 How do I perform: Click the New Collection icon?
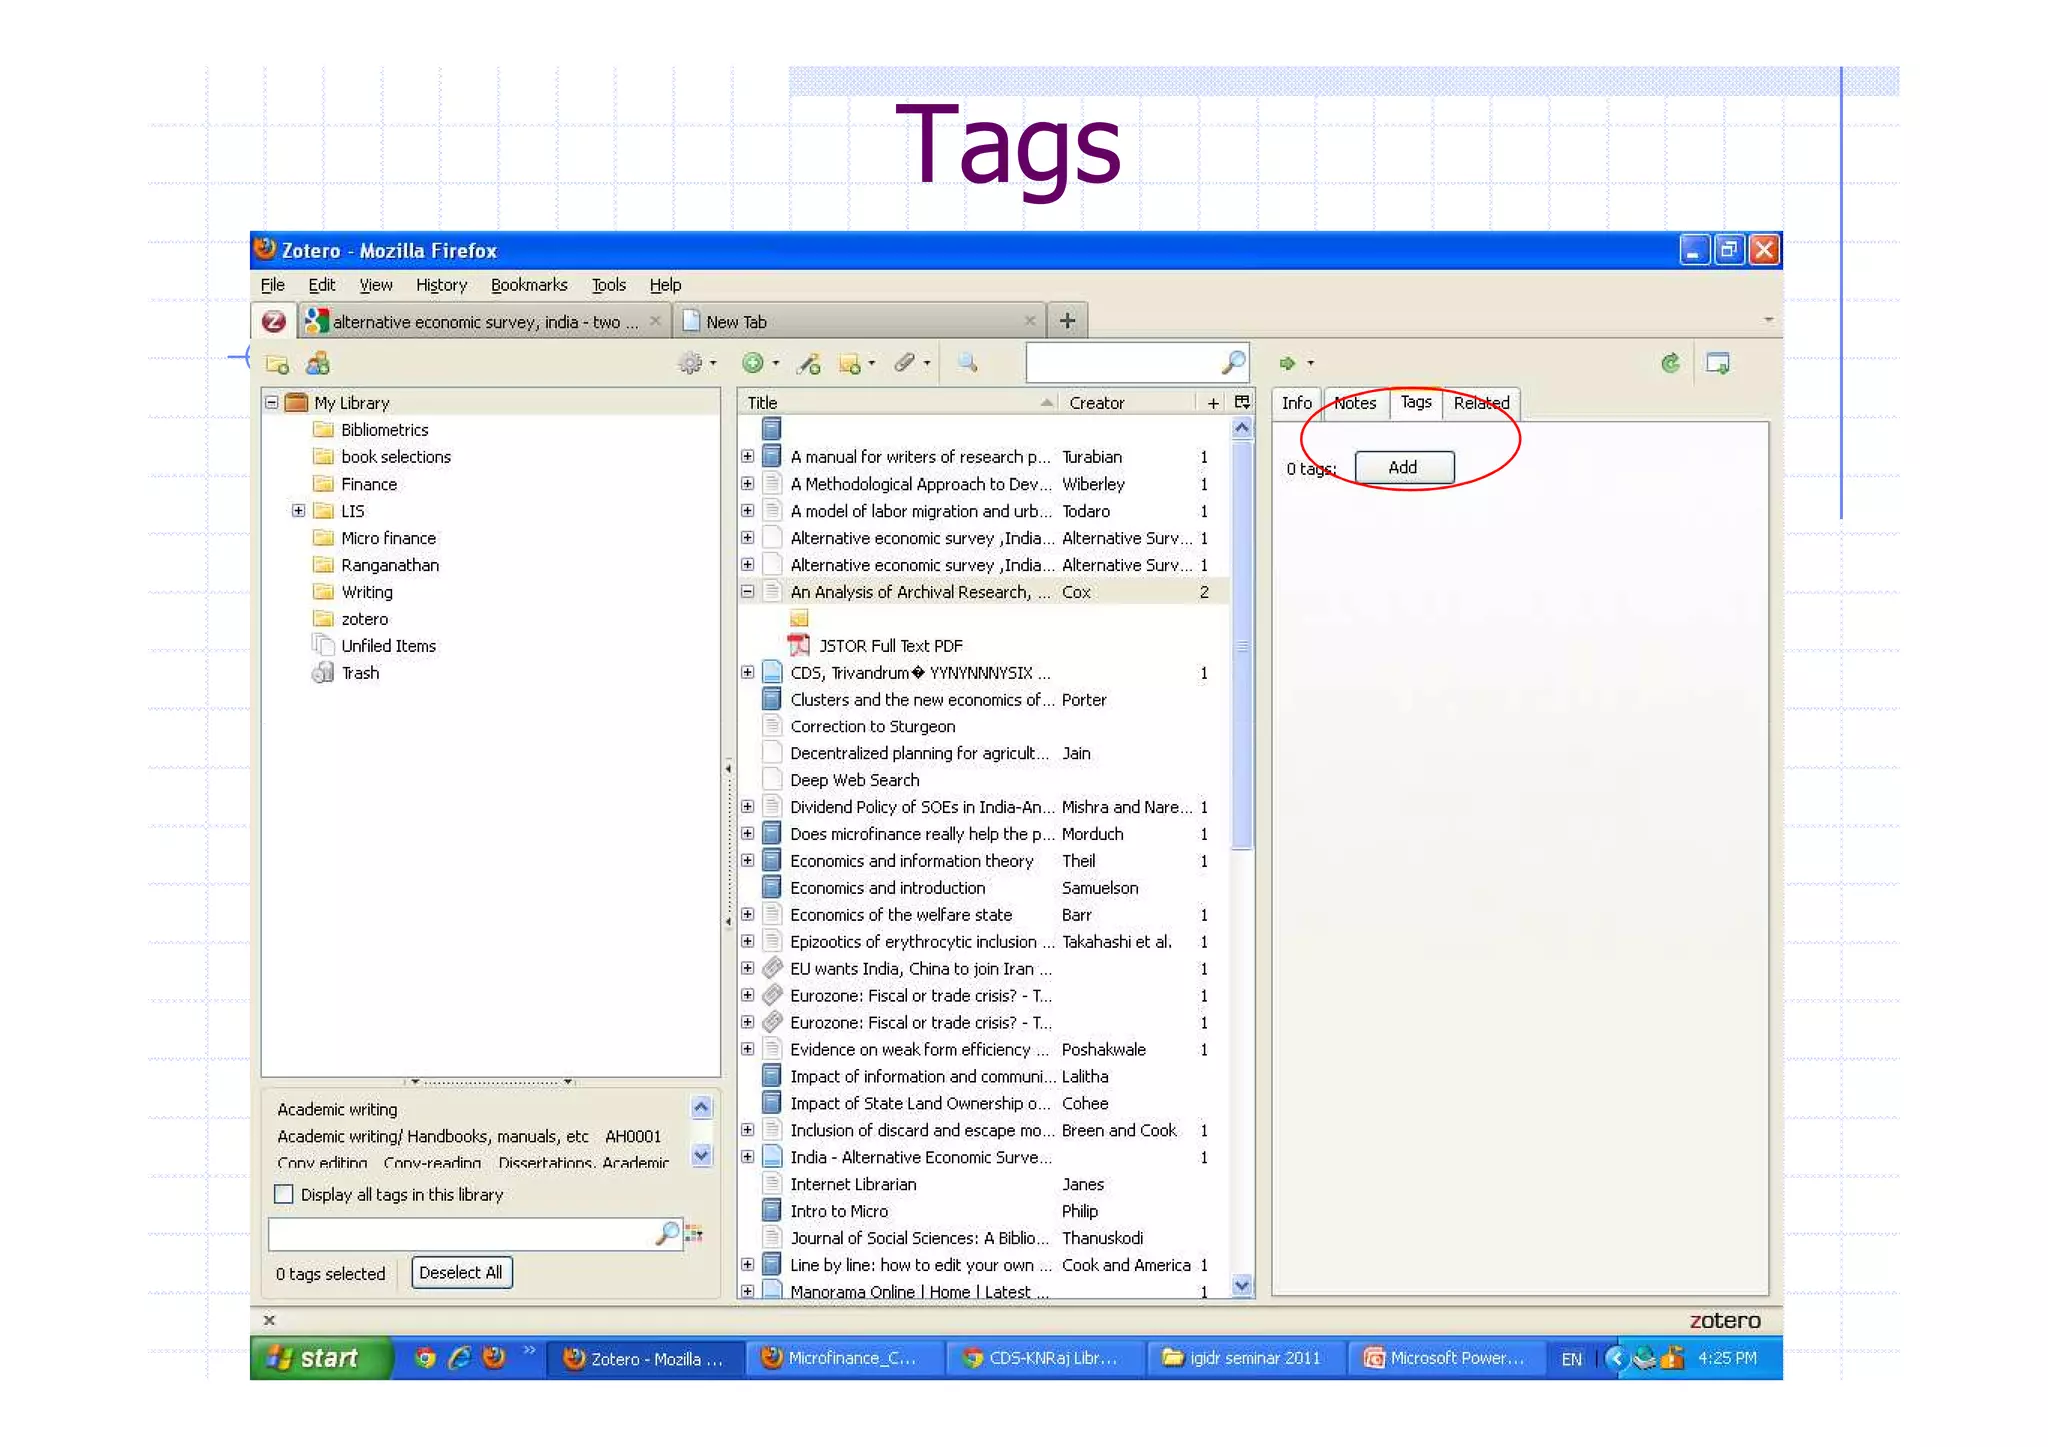pyautogui.click(x=277, y=364)
